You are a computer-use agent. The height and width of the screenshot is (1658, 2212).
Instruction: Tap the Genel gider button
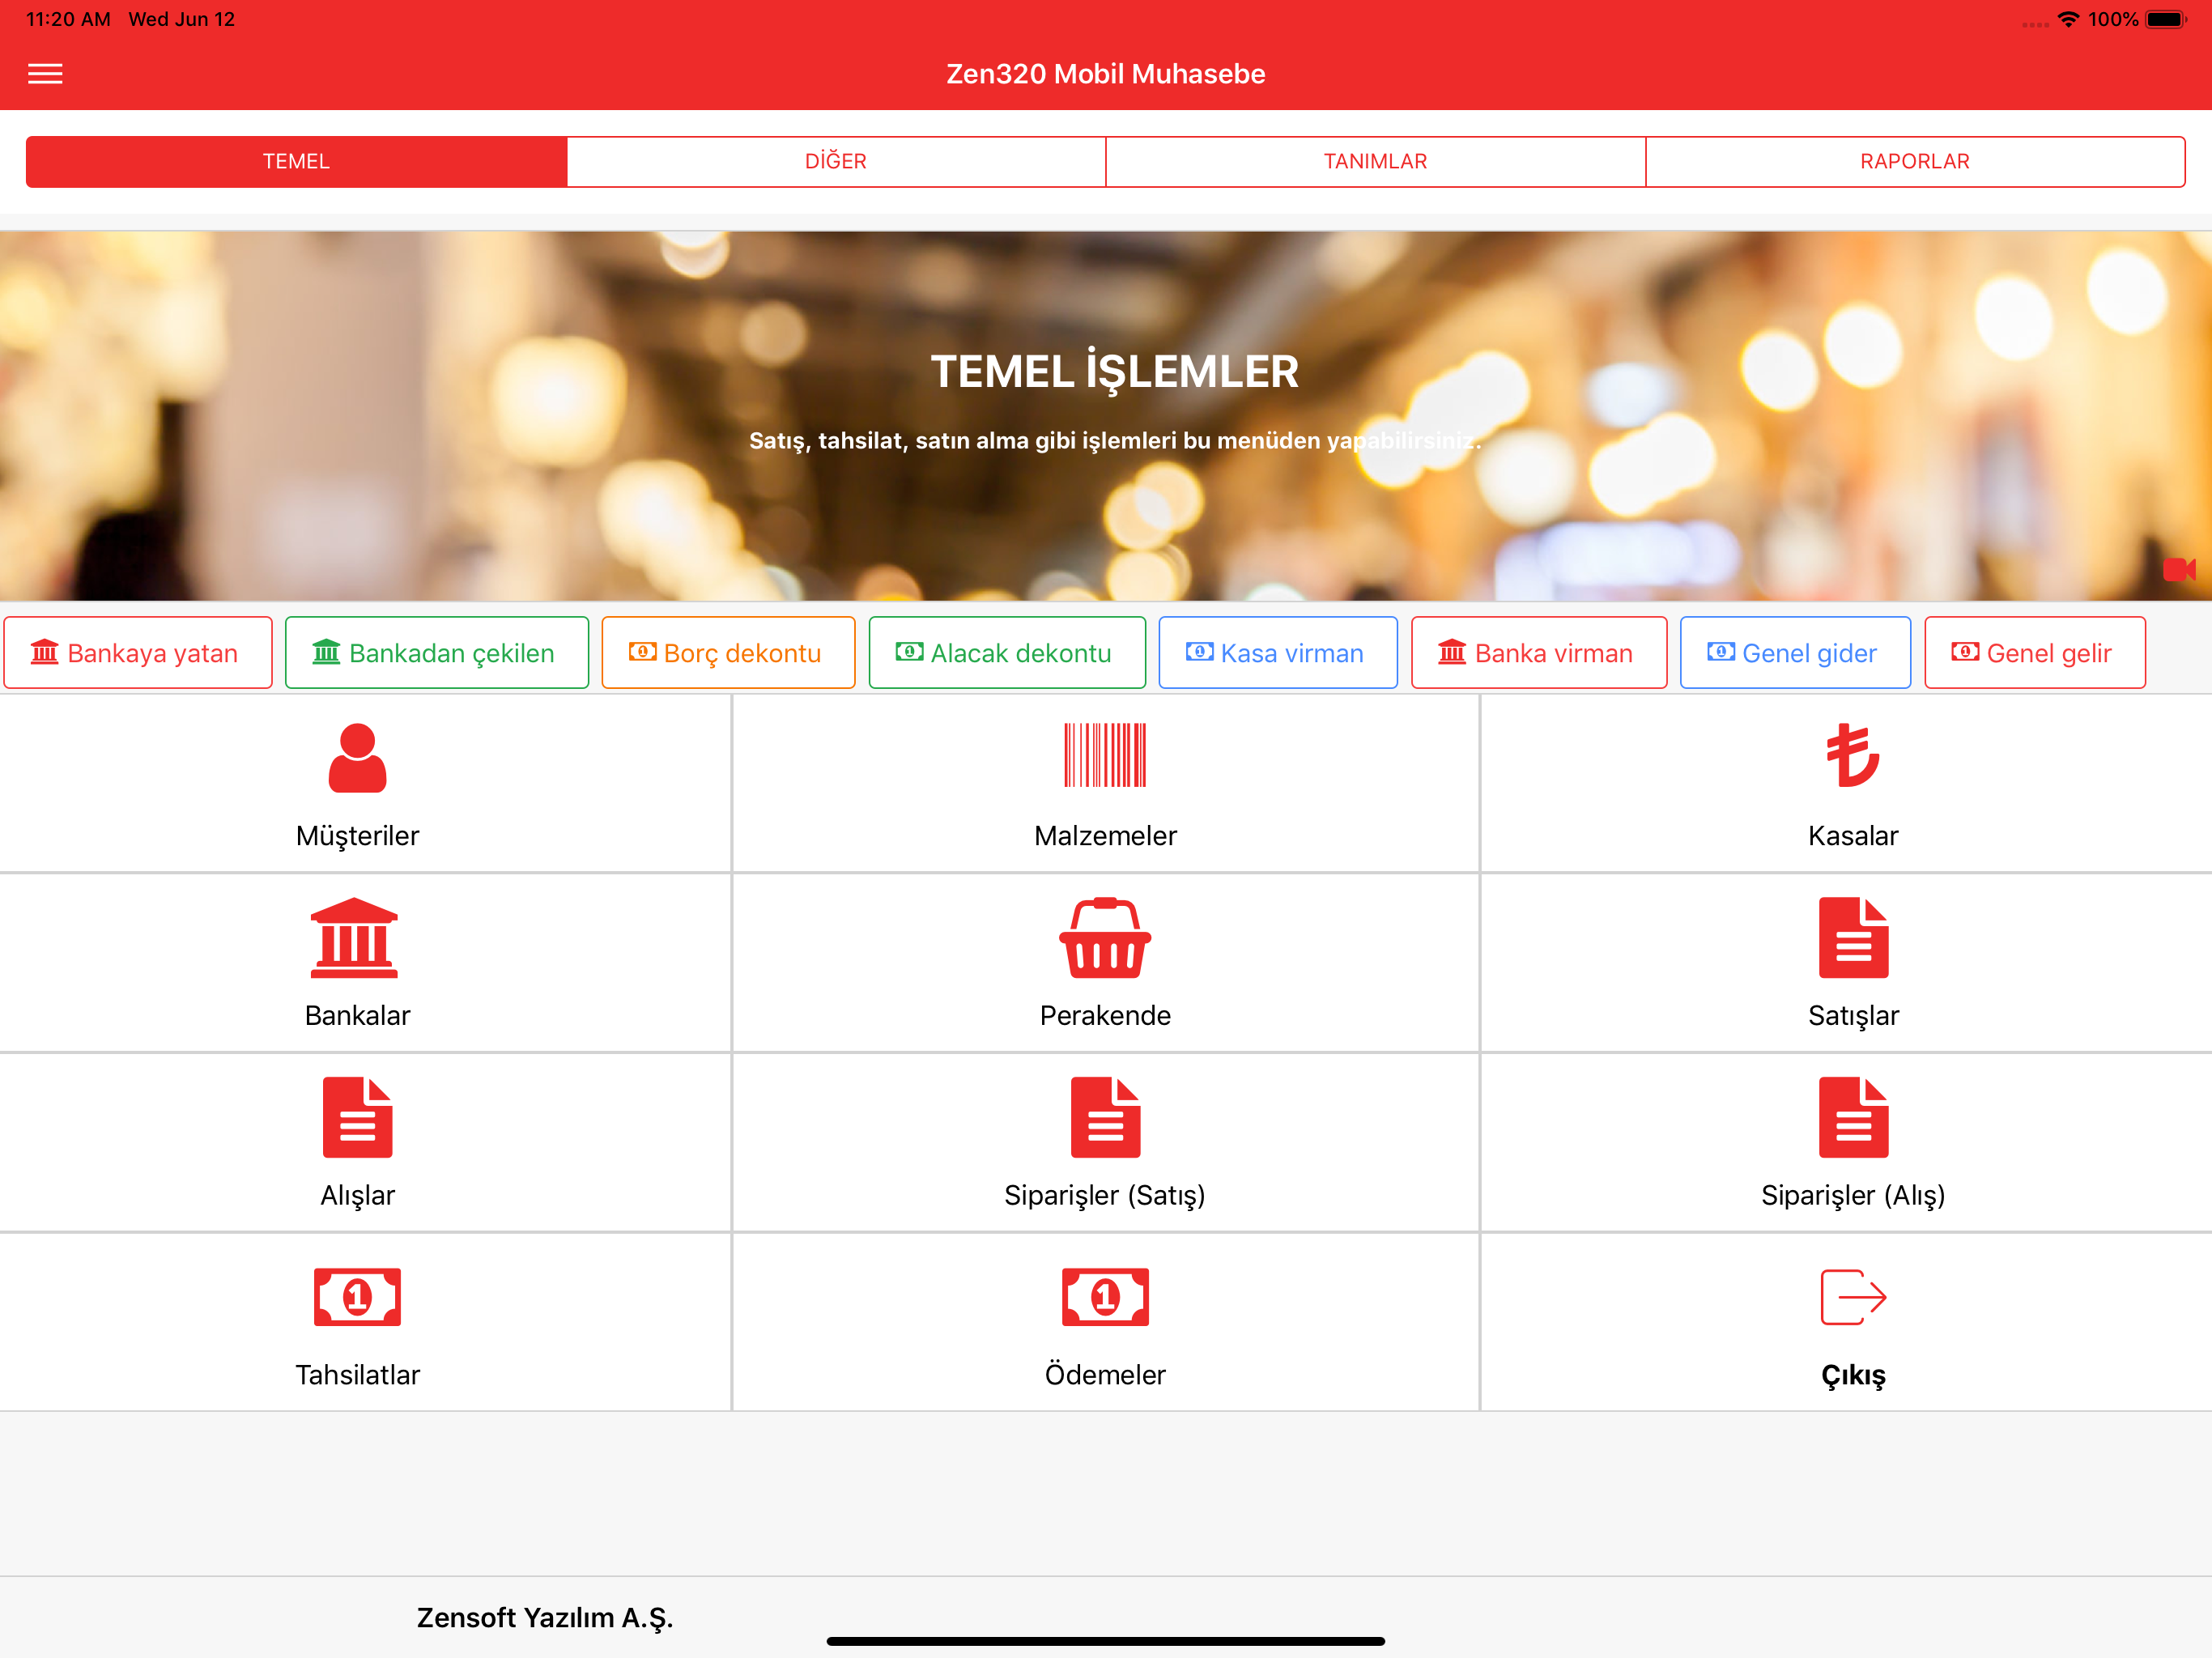(x=1795, y=653)
